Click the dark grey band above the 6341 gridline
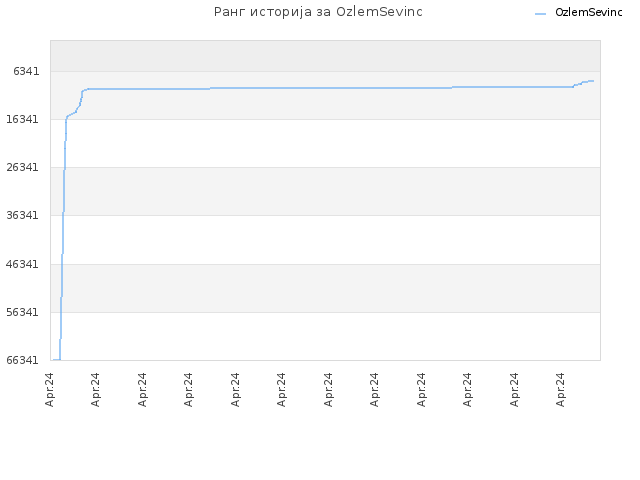 click(325, 56)
